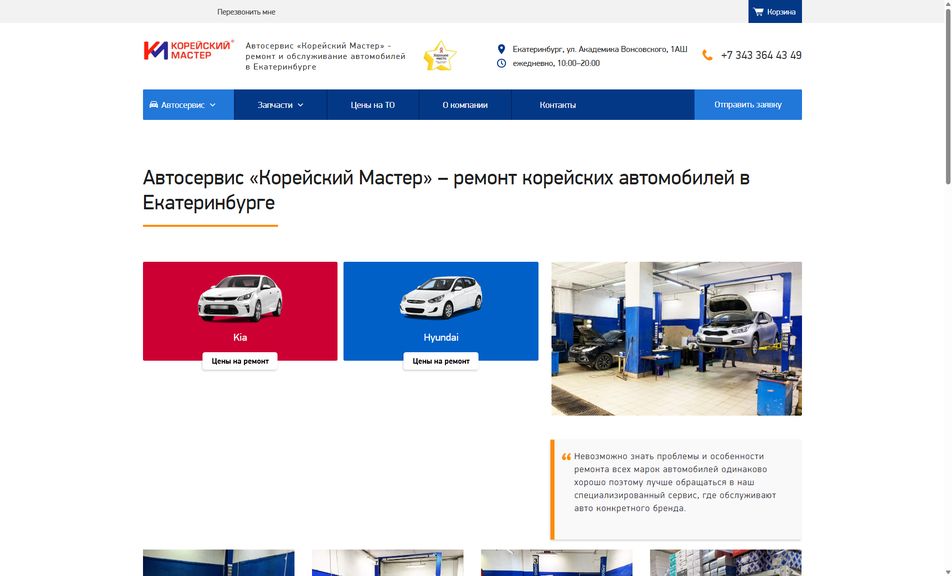The height and width of the screenshot is (576, 952).
Task: Click the white Kia car image
Action: (240, 297)
